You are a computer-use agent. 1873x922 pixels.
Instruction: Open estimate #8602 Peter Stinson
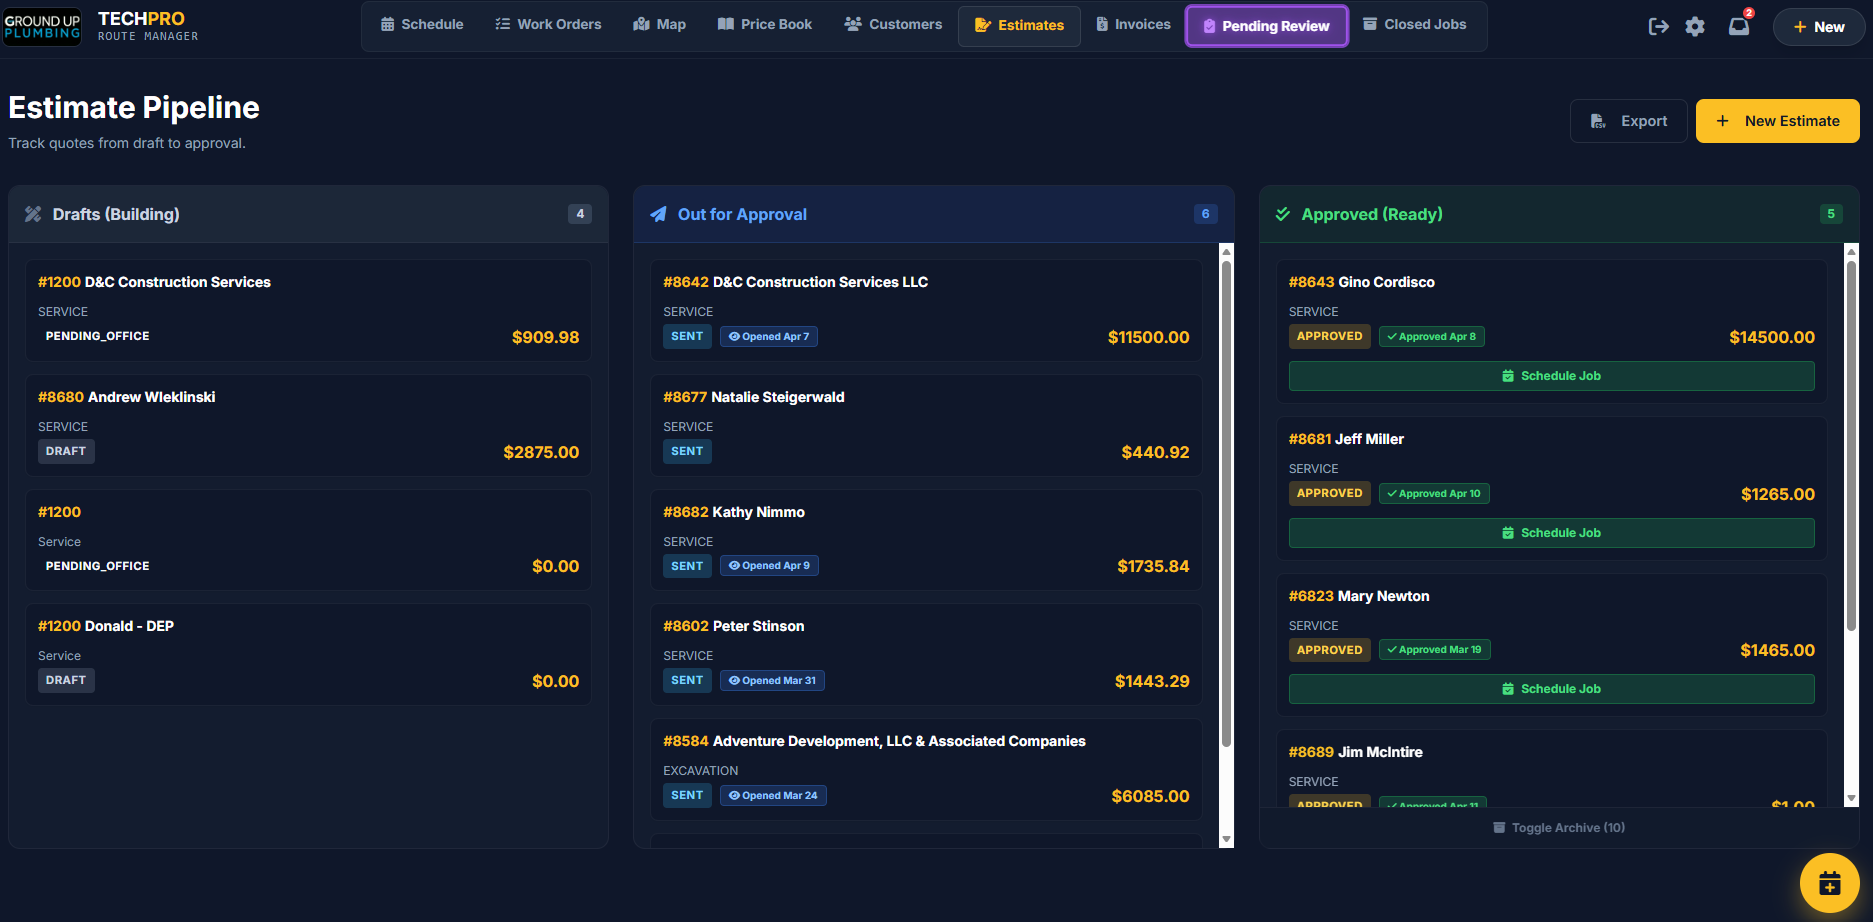click(x=926, y=655)
